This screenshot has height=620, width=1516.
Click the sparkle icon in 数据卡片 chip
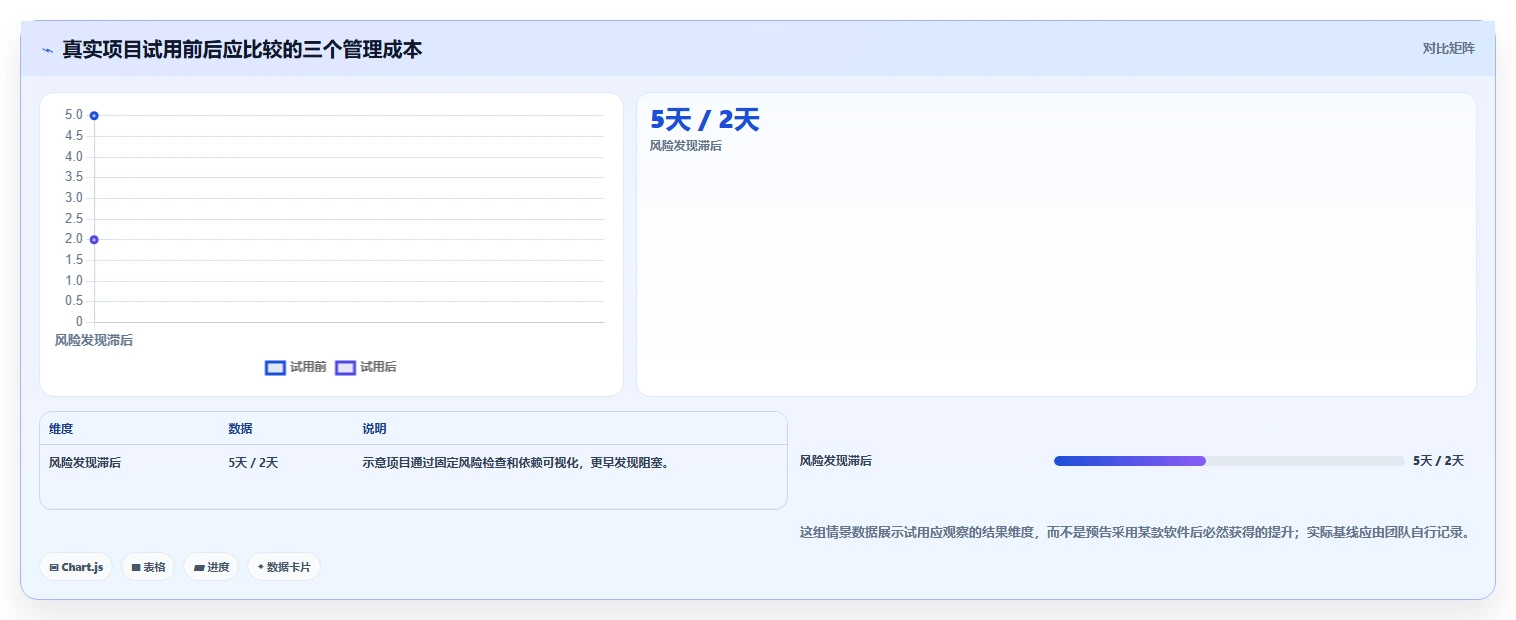[261, 567]
